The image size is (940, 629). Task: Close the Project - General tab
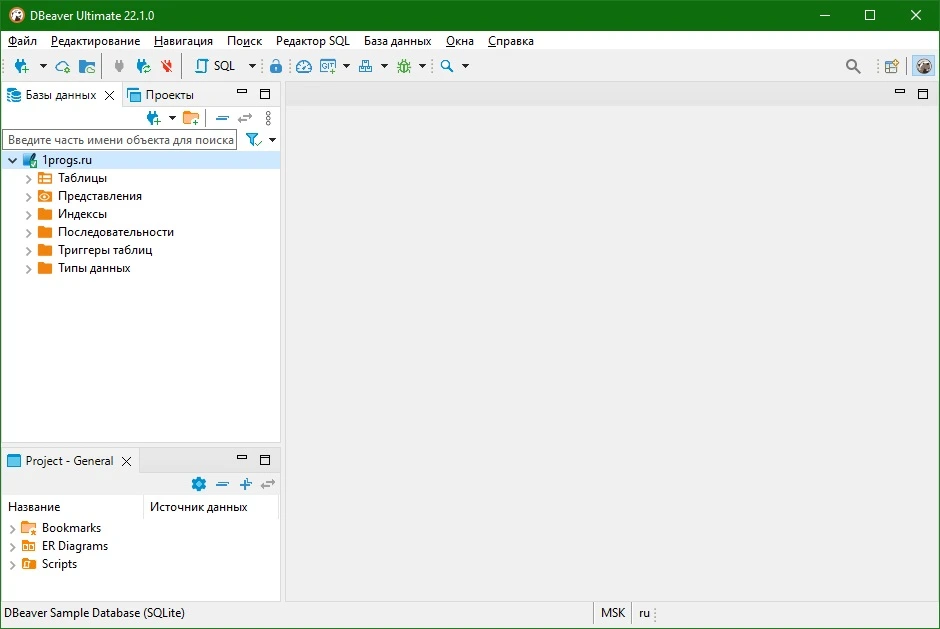tap(126, 461)
